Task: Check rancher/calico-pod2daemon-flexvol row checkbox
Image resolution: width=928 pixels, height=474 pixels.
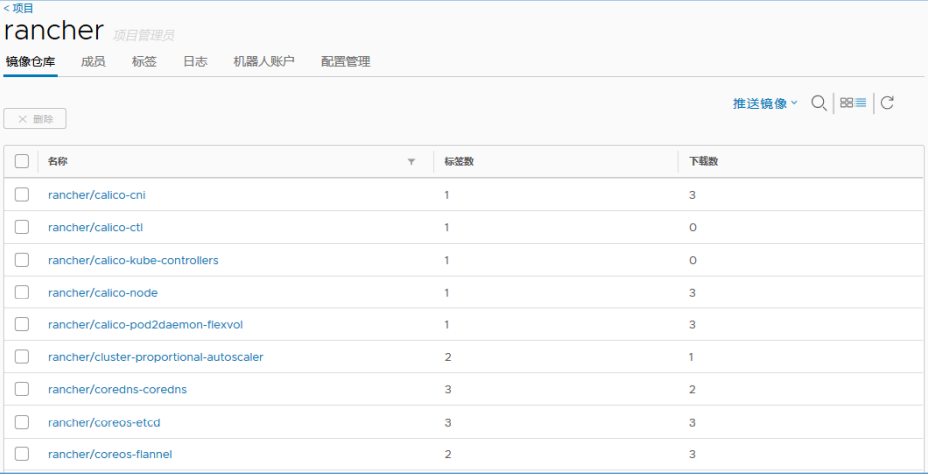Action: [x=22, y=324]
